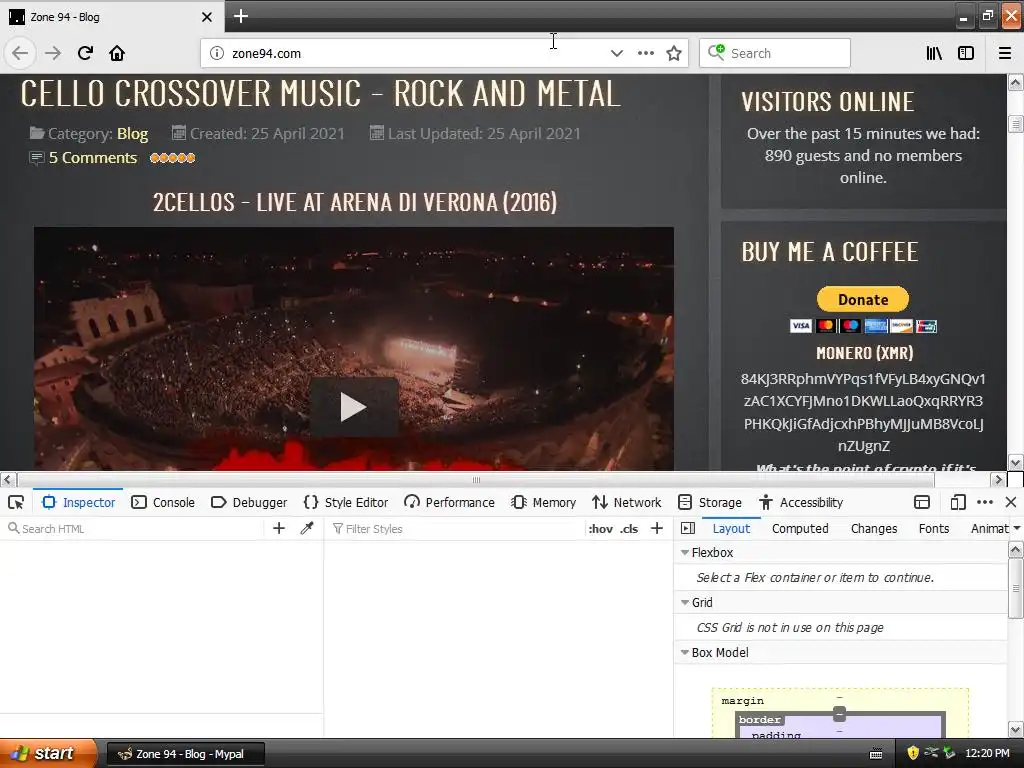This screenshot has width=1024, height=768.
Task: Create a new node with plus button
Action: pyautogui.click(x=279, y=528)
